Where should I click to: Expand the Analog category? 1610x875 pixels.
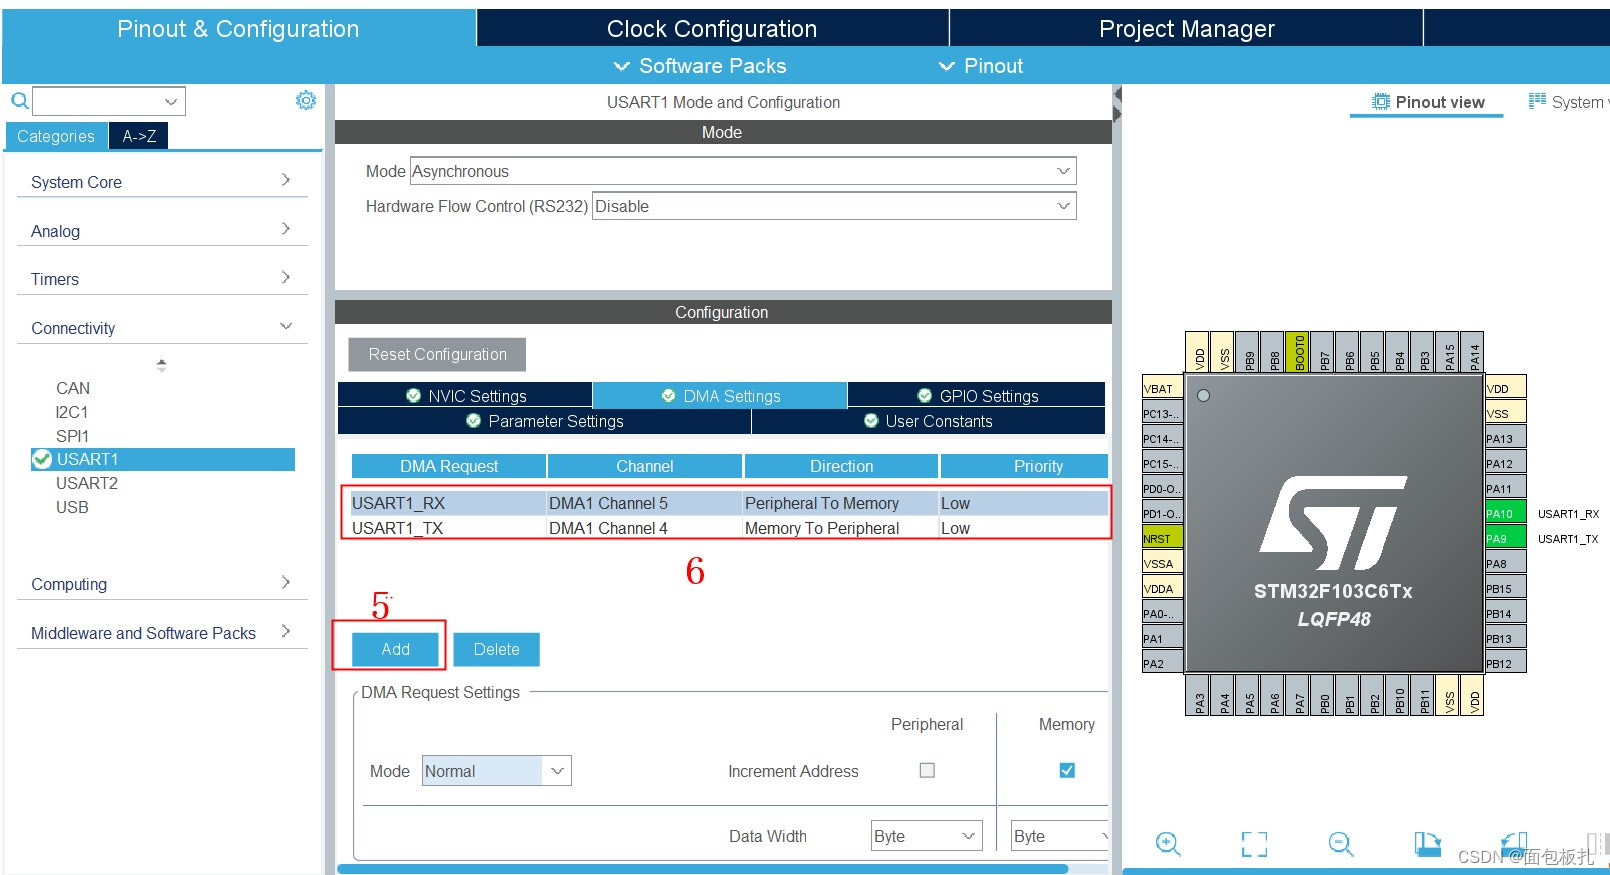click(x=161, y=230)
